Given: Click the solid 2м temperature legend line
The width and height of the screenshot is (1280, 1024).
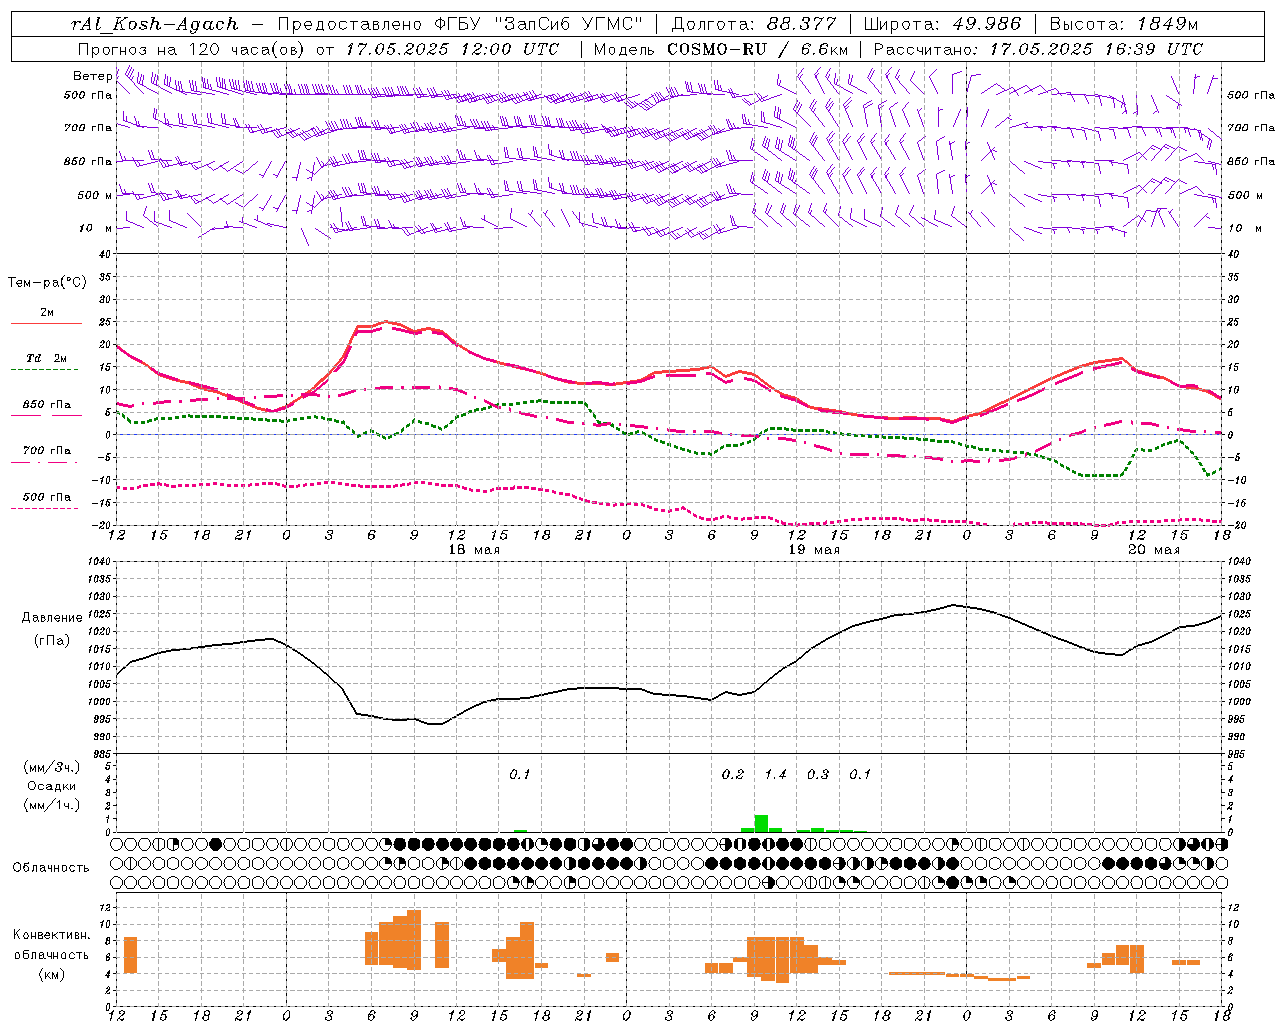Looking at the screenshot, I should click(46, 324).
